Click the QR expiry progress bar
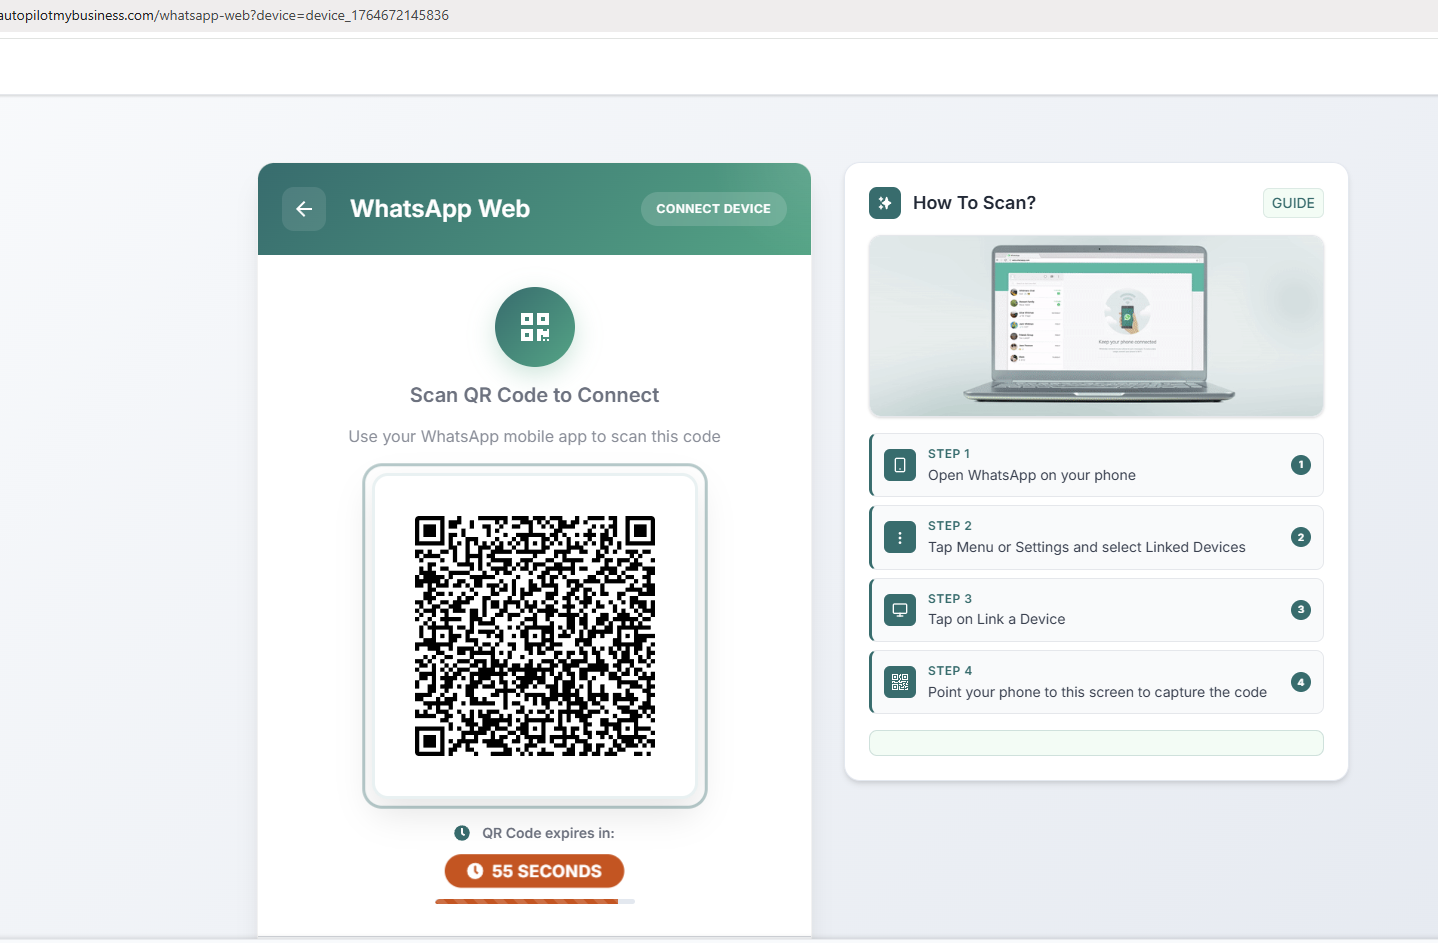1438x943 pixels. pyautogui.click(x=534, y=901)
